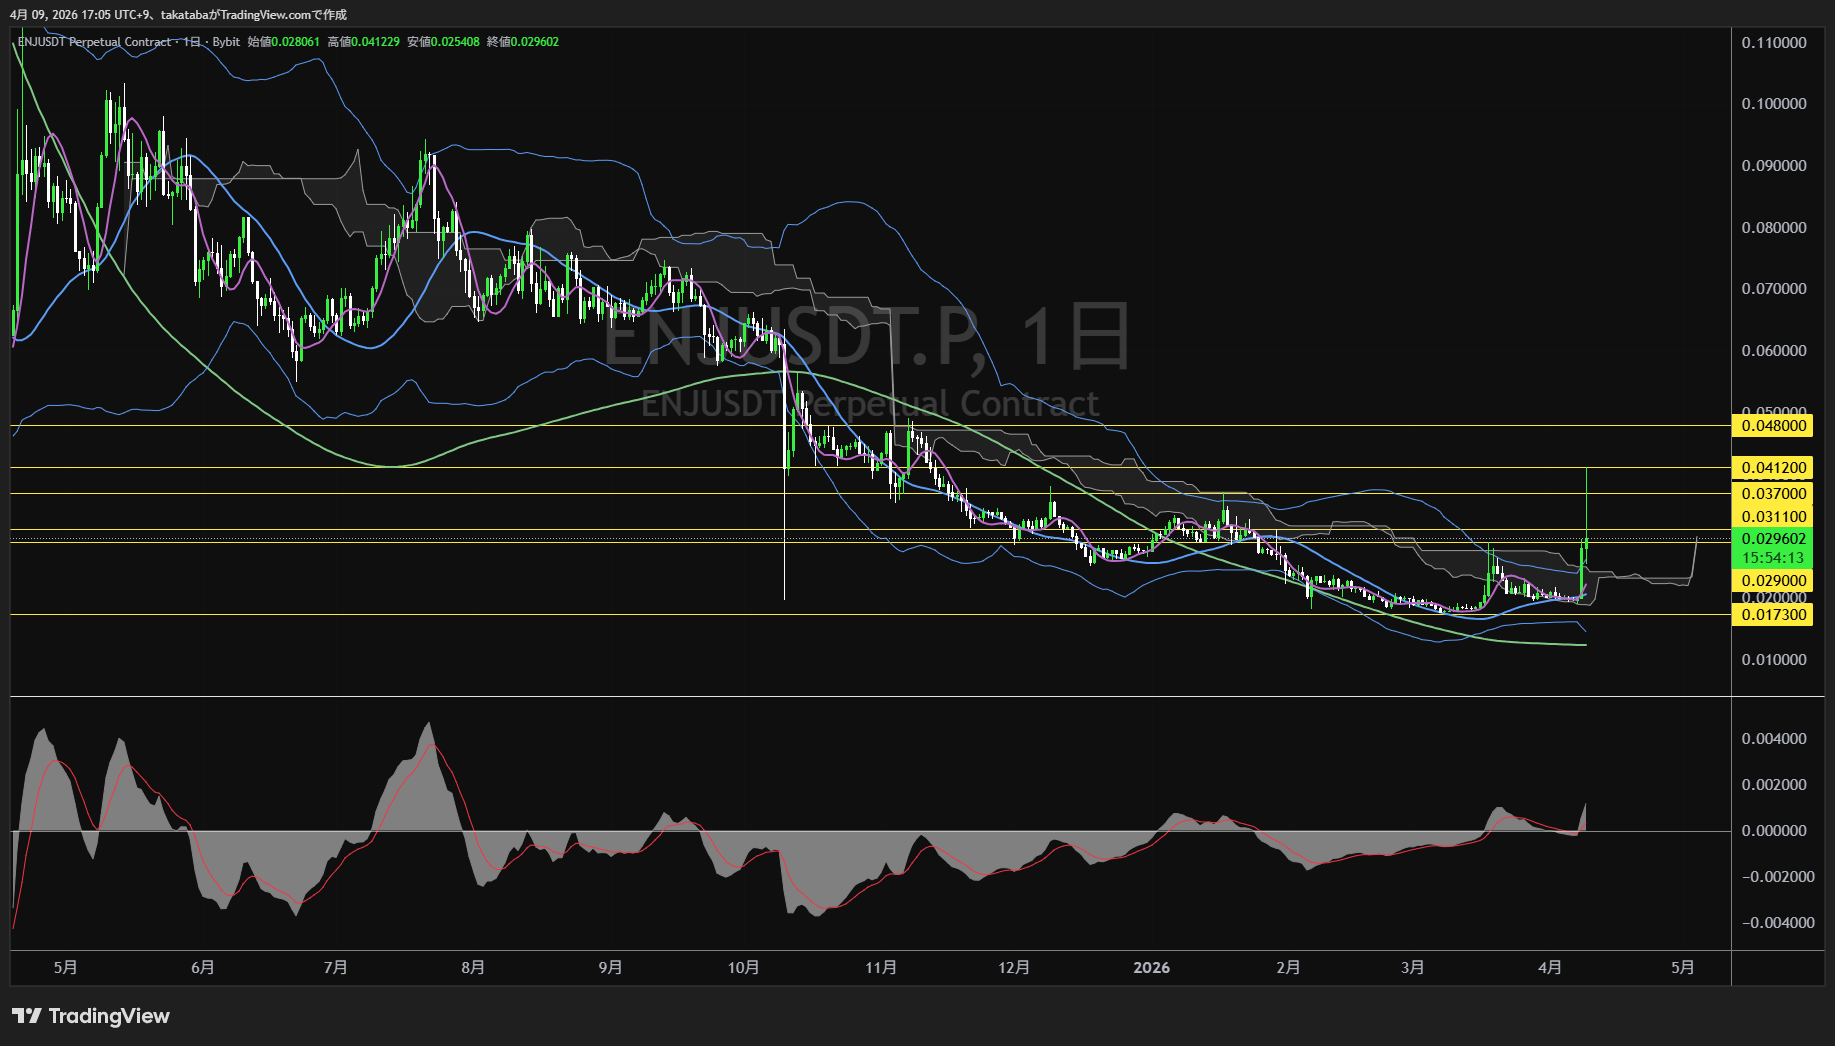Click the yellow 0.031100 price level tag
This screenshot has width=1835, height=1046.
point(1773,517)
